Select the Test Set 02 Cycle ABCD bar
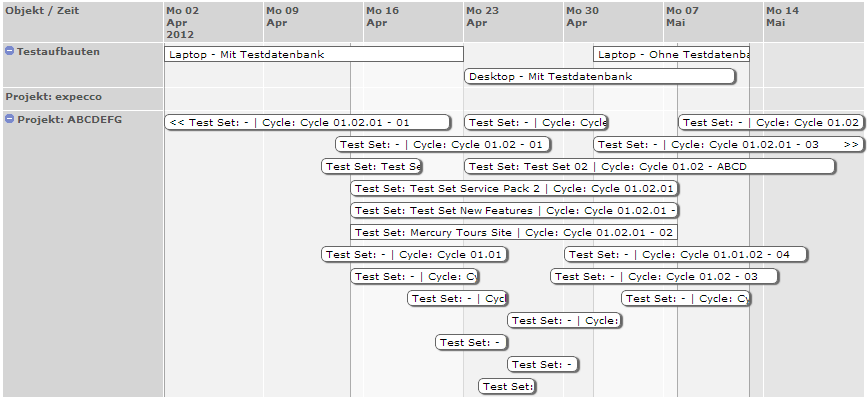The height and width of the screenshot is (400, 867). [649, 166]
